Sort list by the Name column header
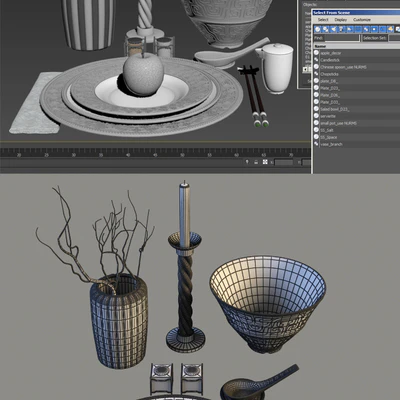This screenshot has height=400, width=400. coord(356,46)
